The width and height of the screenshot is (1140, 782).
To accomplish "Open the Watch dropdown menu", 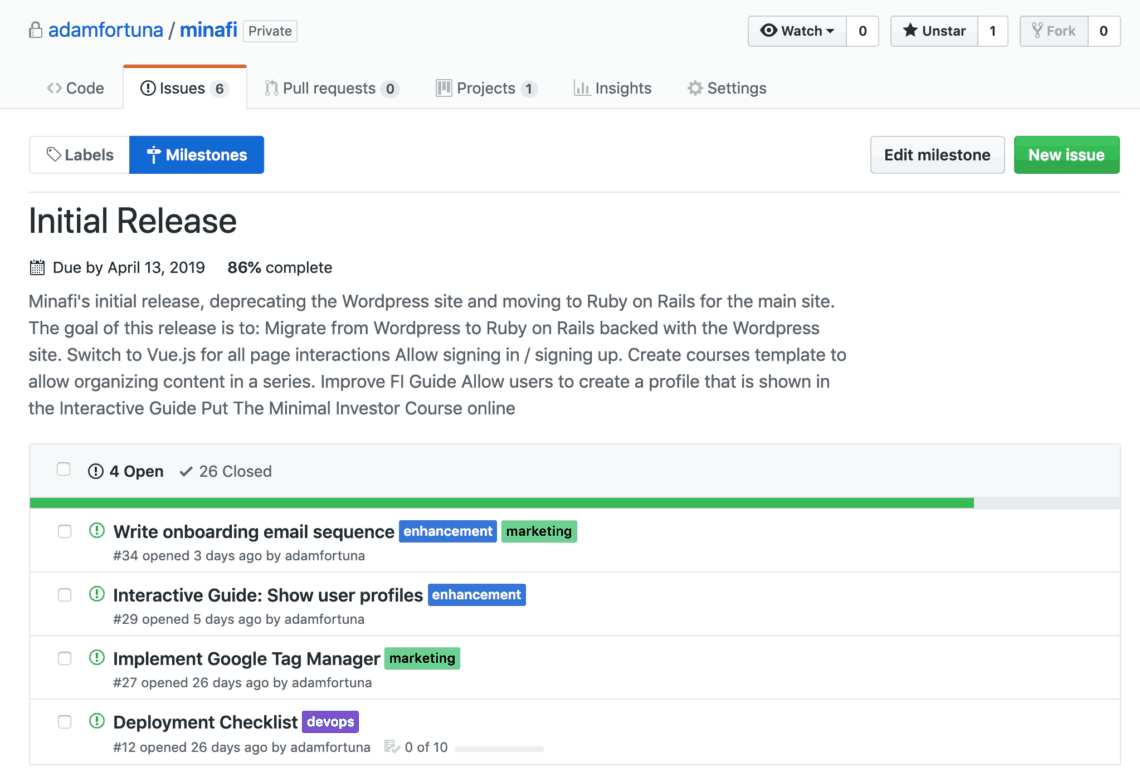I will pos(797,31).
